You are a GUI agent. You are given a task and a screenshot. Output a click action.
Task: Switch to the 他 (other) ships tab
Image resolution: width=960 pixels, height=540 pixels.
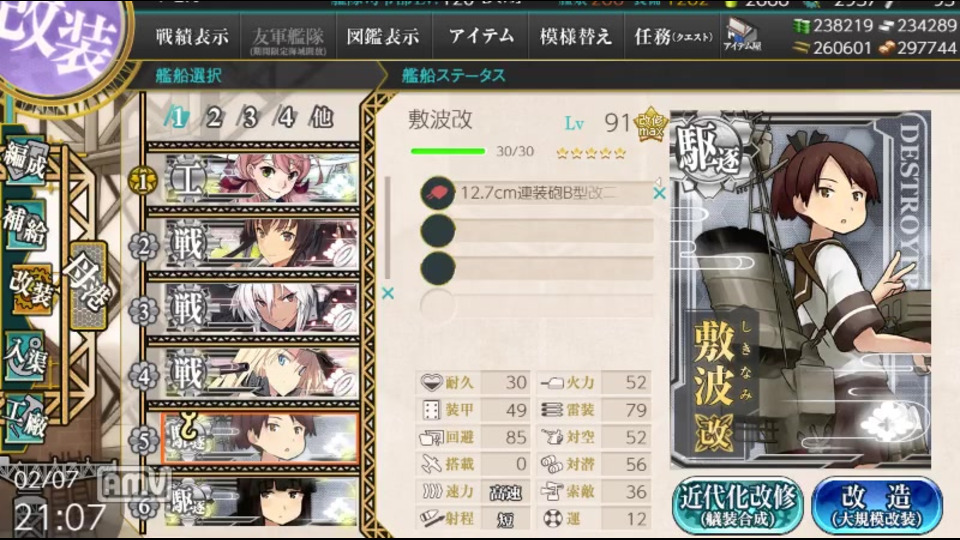(x=321, y=116)
